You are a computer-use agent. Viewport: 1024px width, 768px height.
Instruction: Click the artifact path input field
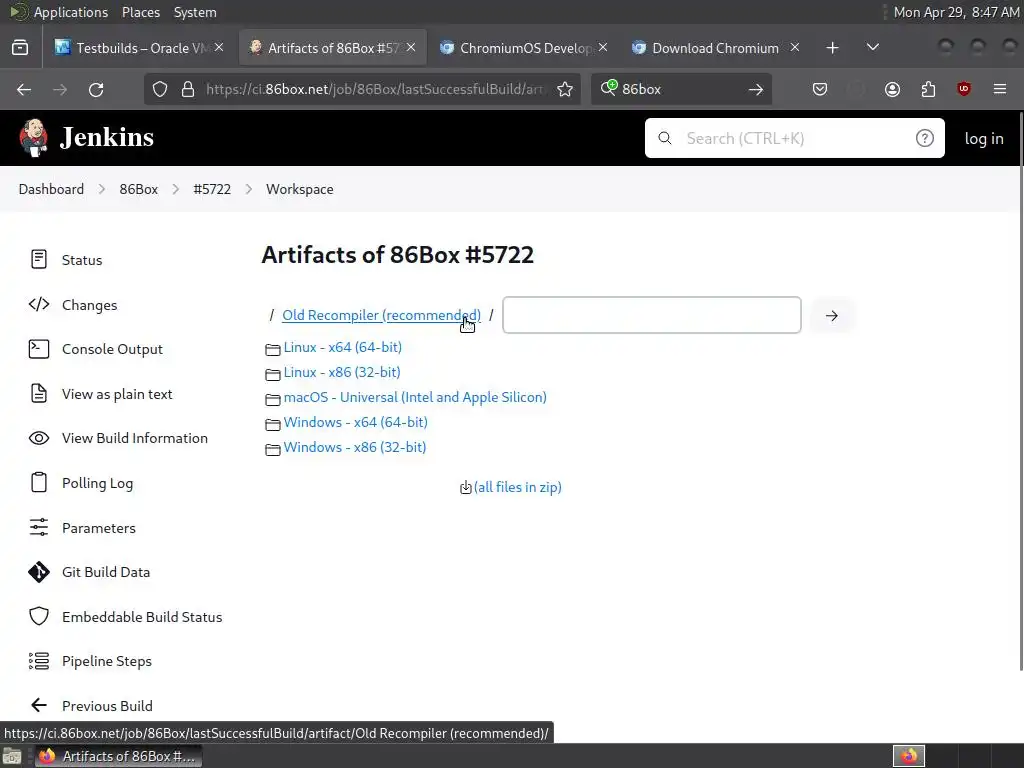point(652,315)
